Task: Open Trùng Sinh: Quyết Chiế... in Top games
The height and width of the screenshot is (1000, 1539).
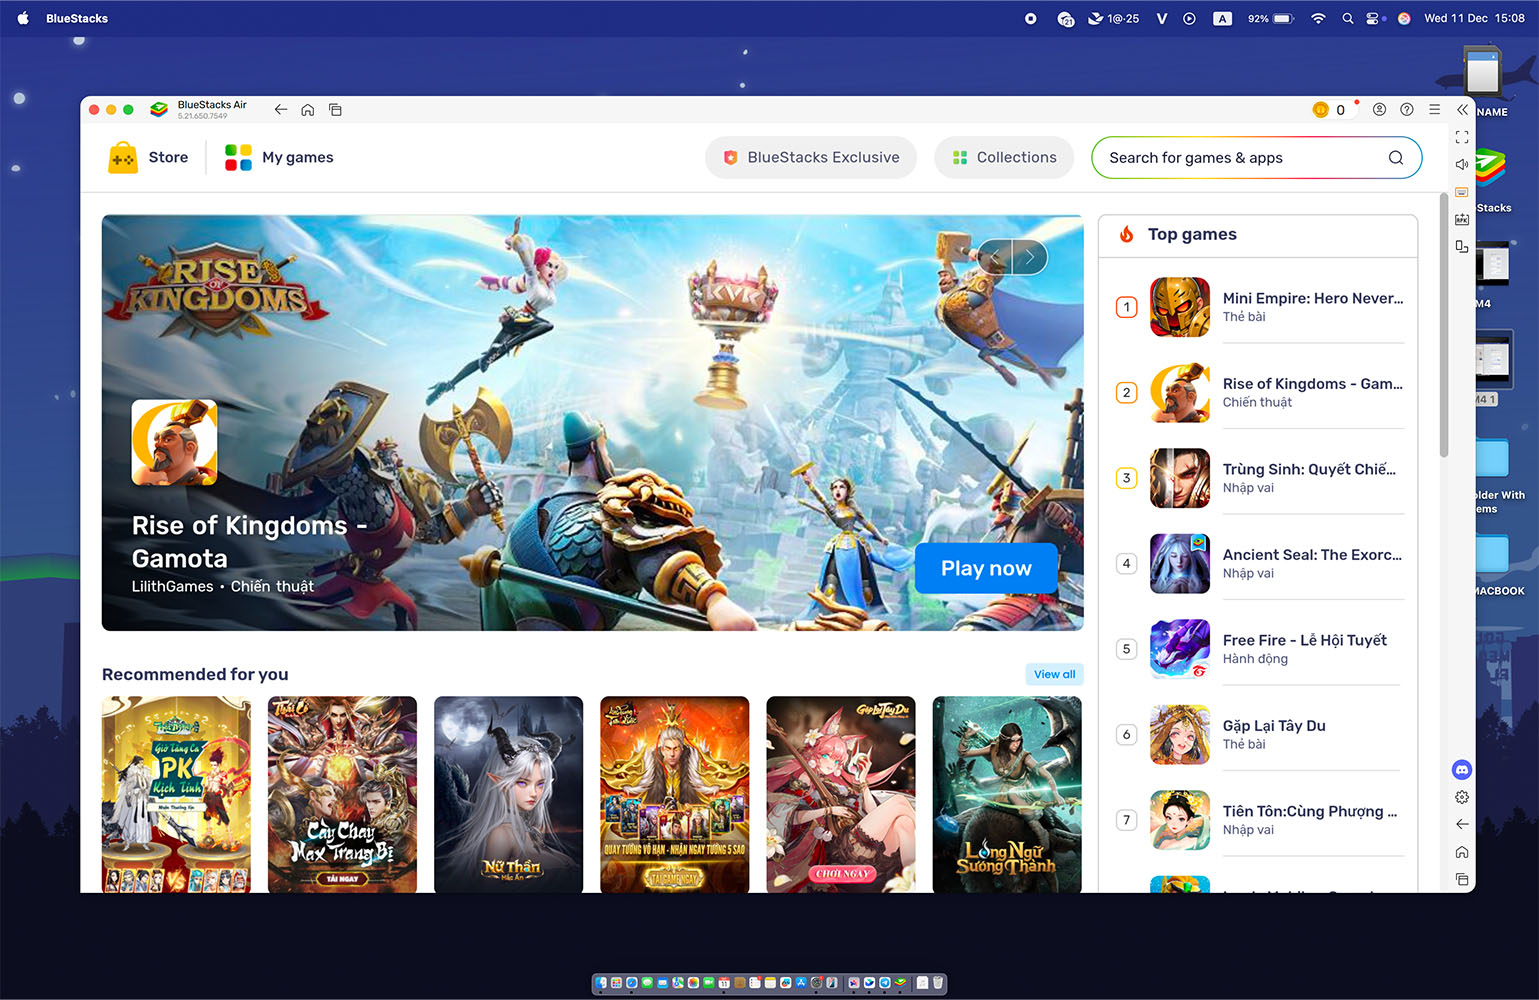Action: [x=1259, y=478]
